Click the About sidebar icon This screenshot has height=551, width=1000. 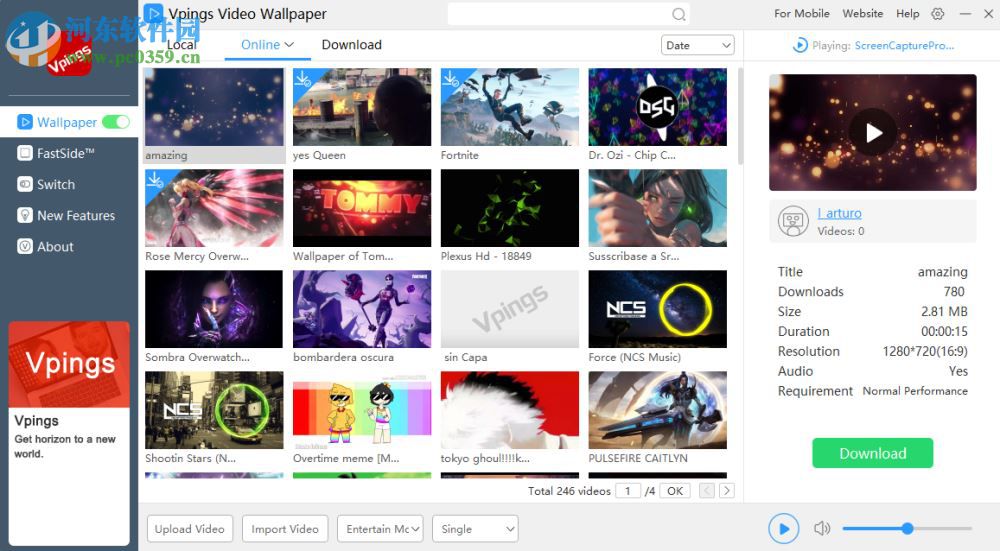[x=25, y=247]
